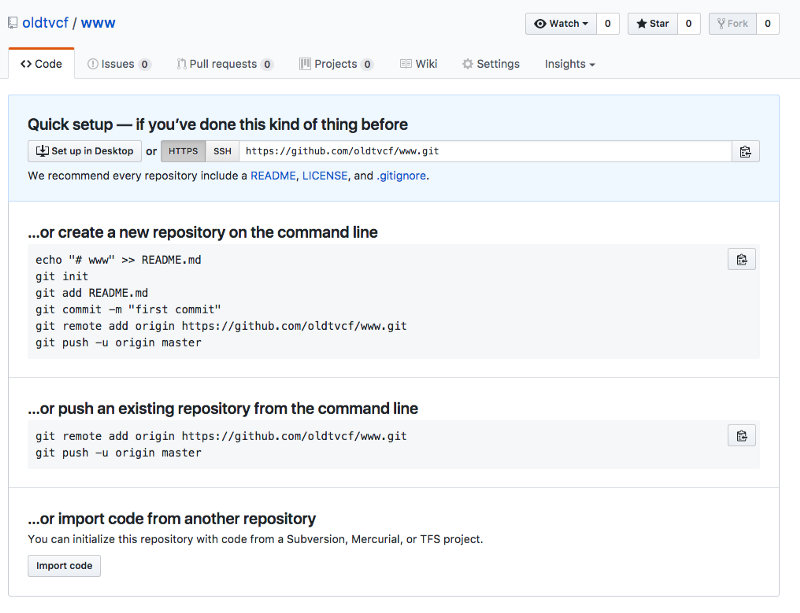Copy the clone URL to clipboard
This screenshot has height=613, width=800.
point(745,152)
